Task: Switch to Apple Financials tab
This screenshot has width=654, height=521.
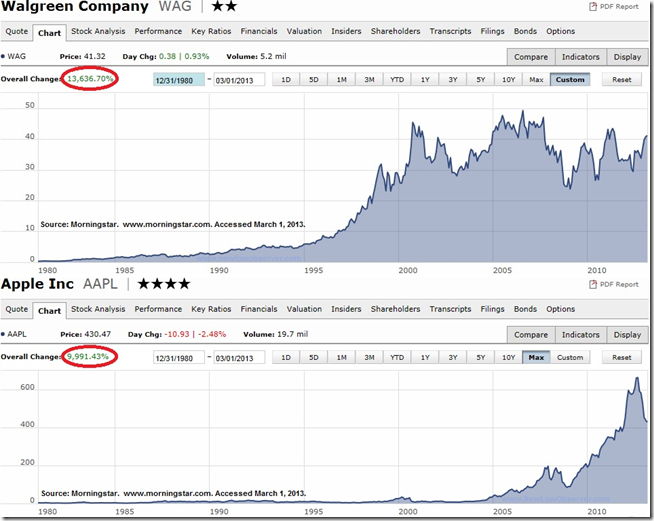Action: 259,309
